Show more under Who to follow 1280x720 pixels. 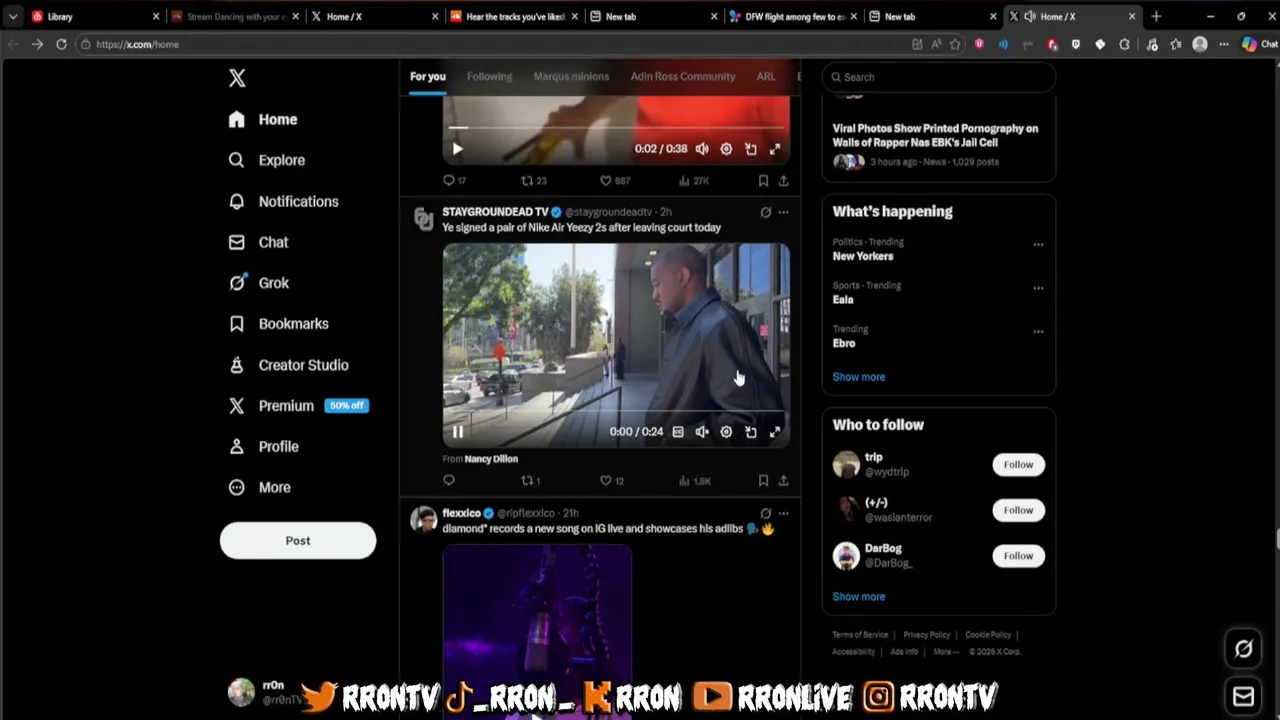[859, 597]
